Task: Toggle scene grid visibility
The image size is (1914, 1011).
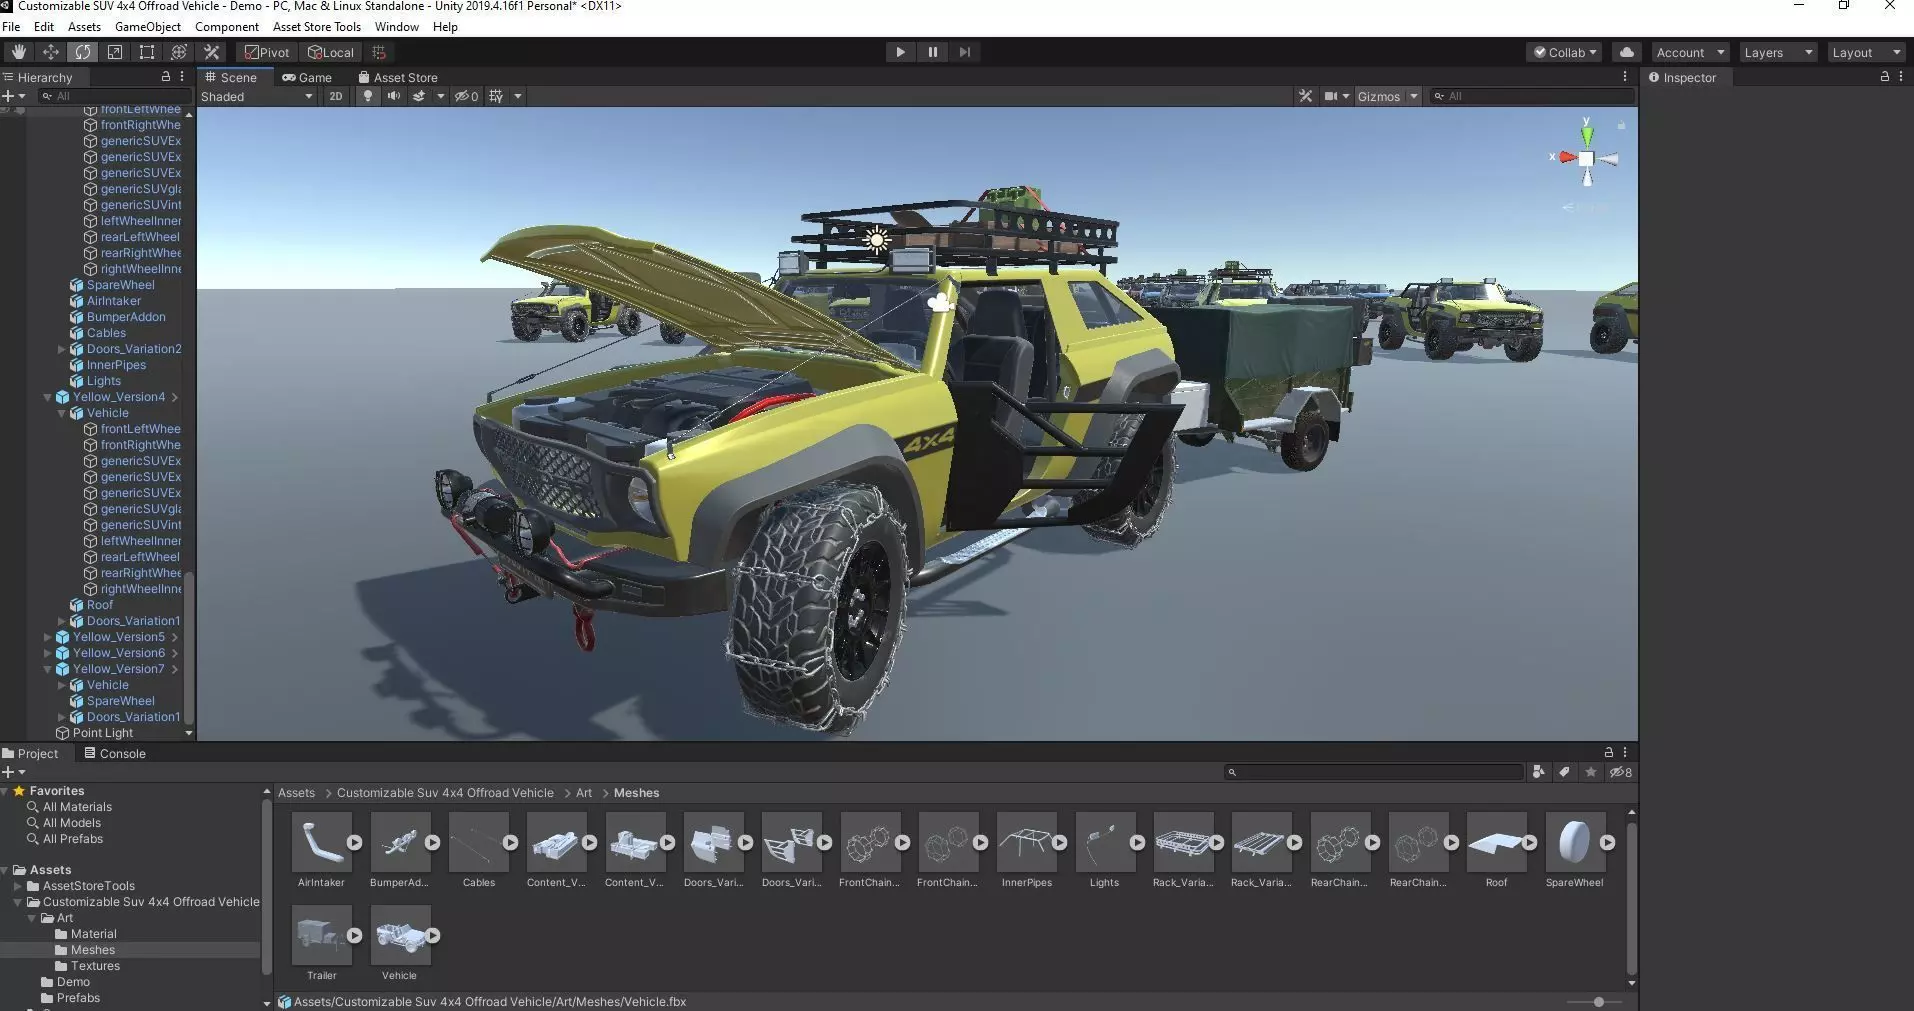Action: tap(496, 96)
